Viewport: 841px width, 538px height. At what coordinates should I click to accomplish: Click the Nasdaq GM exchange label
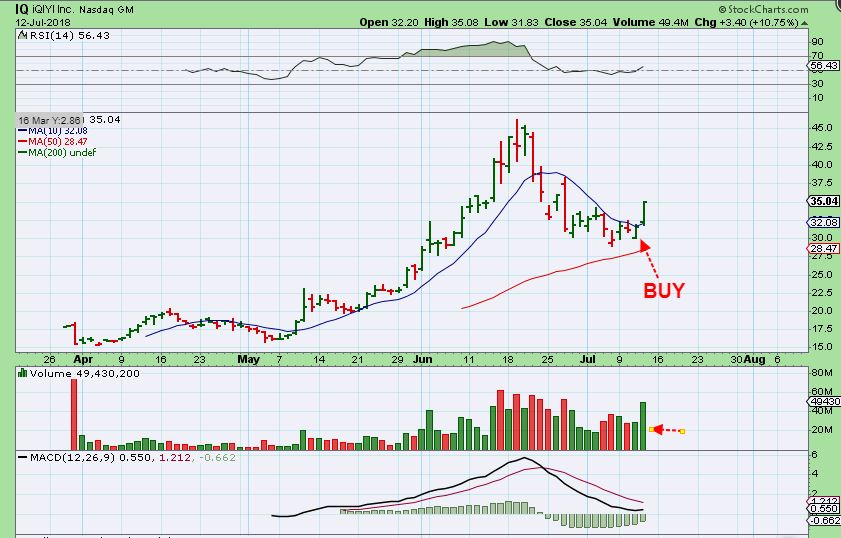click(106, 9)
